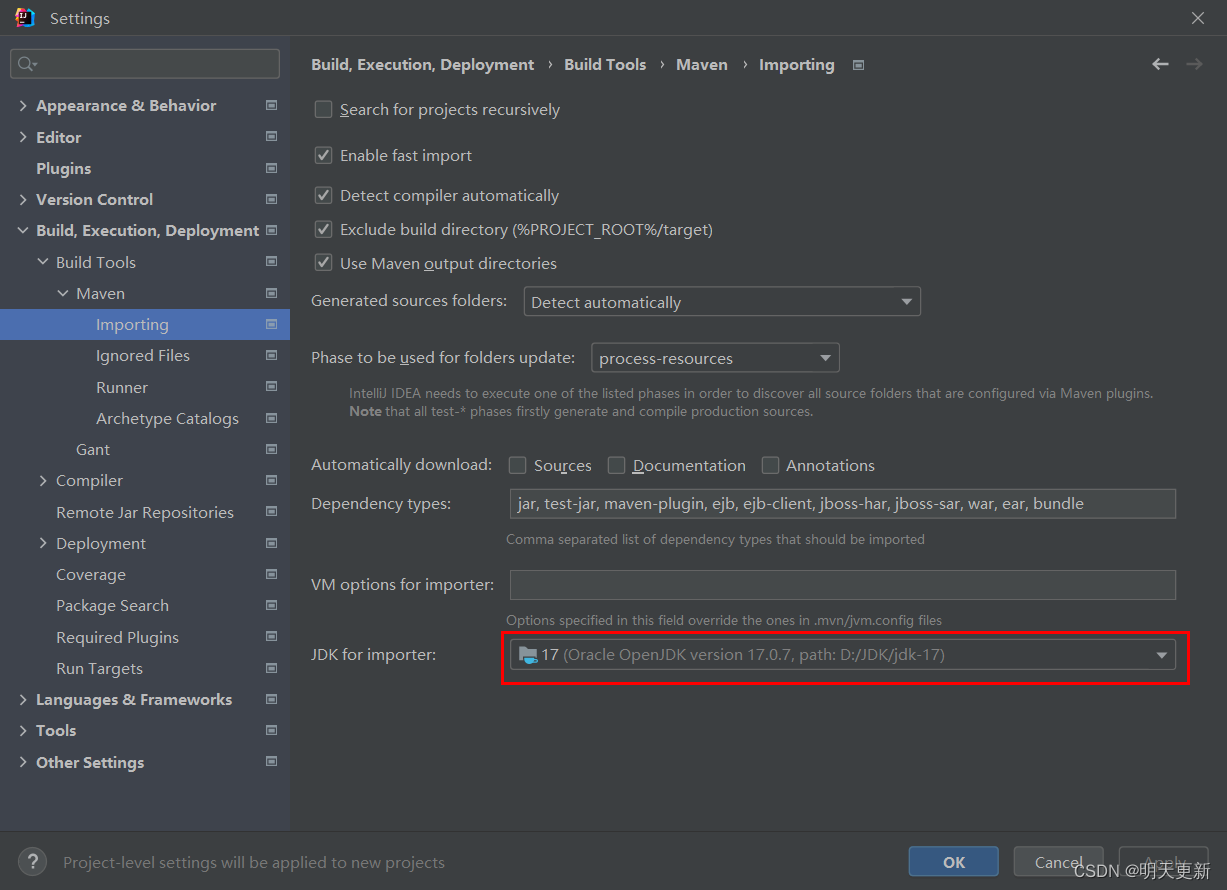Screen dimensions: 1227x890
Task: Click project-level icon beside Editor
Action: (271, 136)
